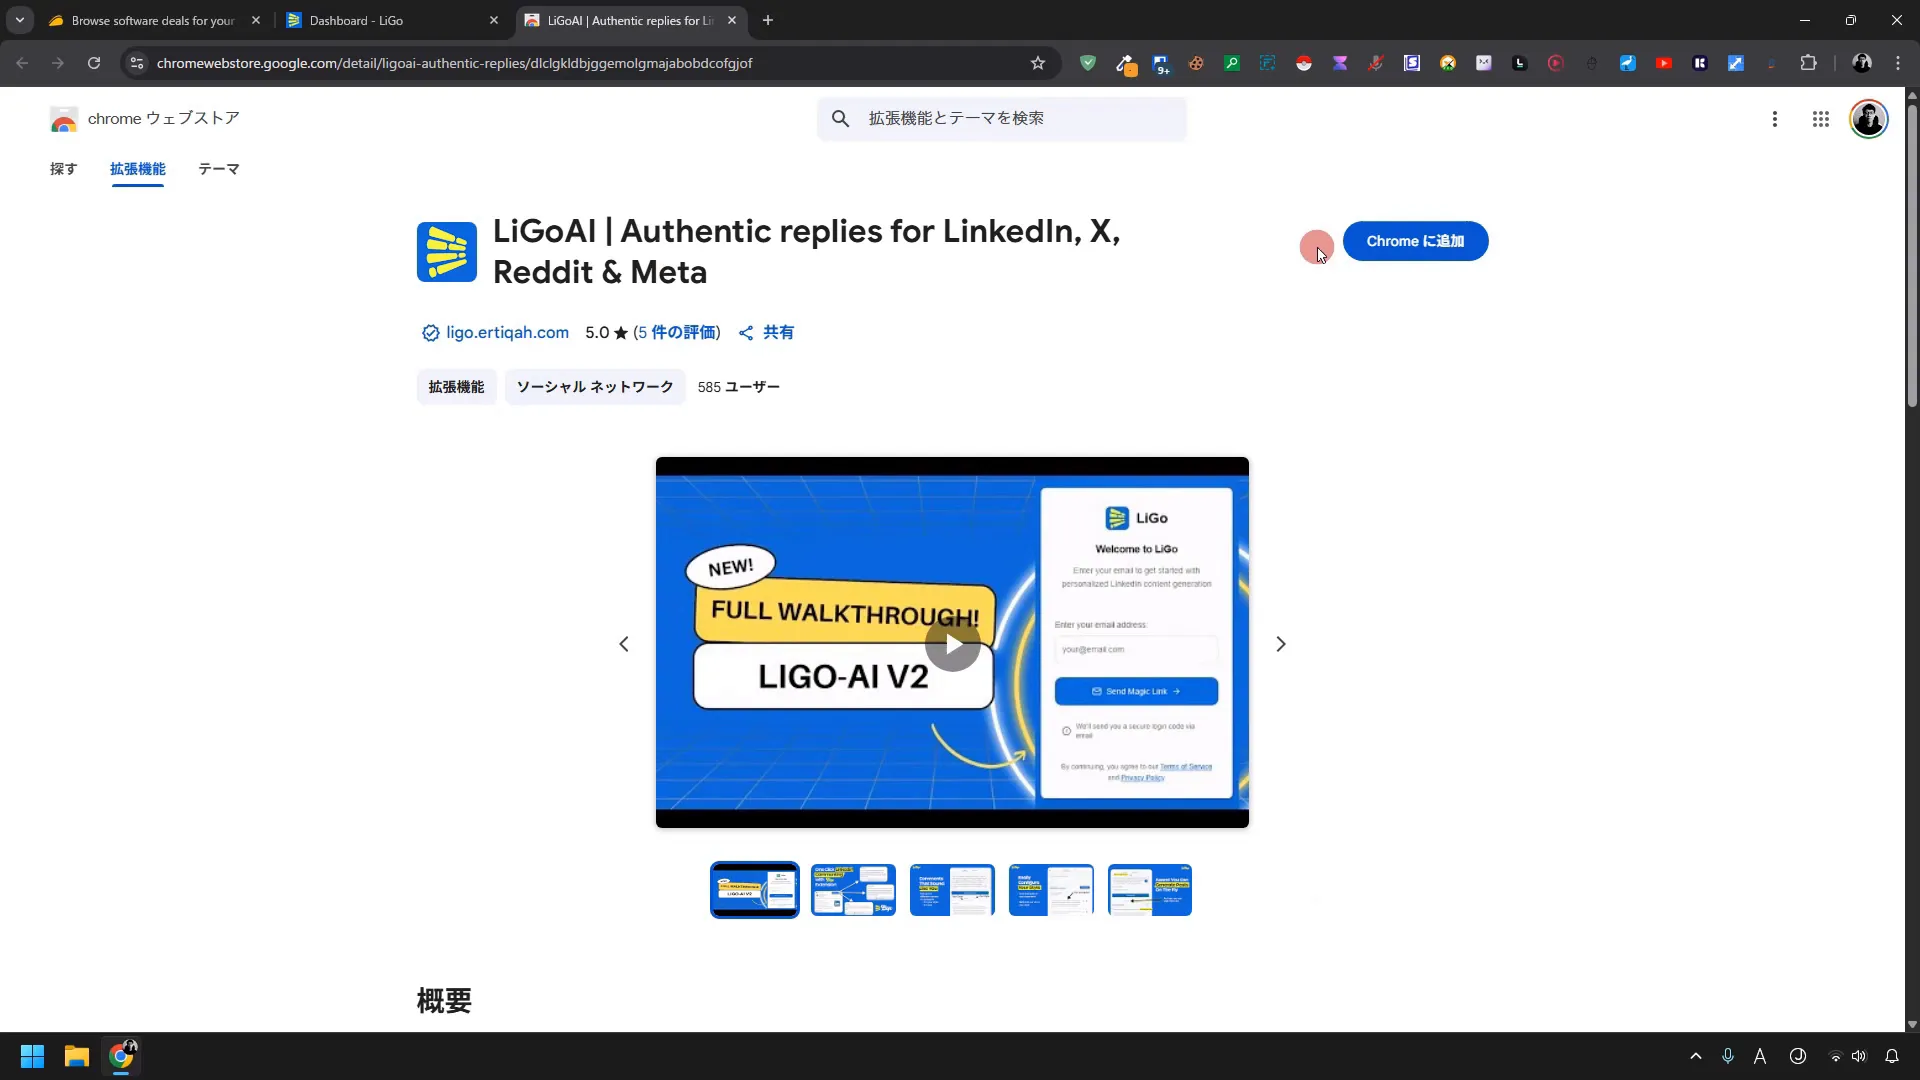Switch to the 探す tab
The height and width of the screenshot is (1080, 1920).
[x=63, y=169]
